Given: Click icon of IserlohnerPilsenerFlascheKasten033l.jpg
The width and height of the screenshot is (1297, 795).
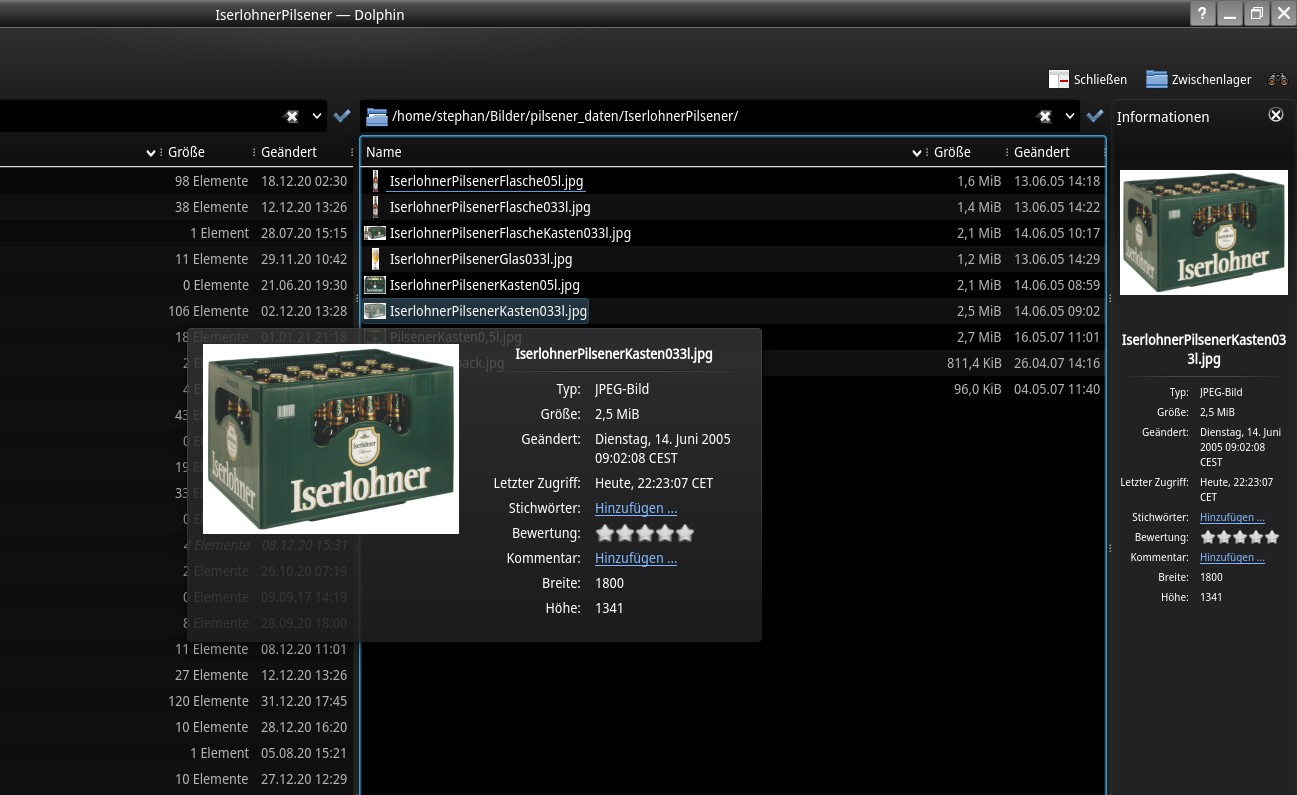Looking at the screenshot, I should click(375, 233).
